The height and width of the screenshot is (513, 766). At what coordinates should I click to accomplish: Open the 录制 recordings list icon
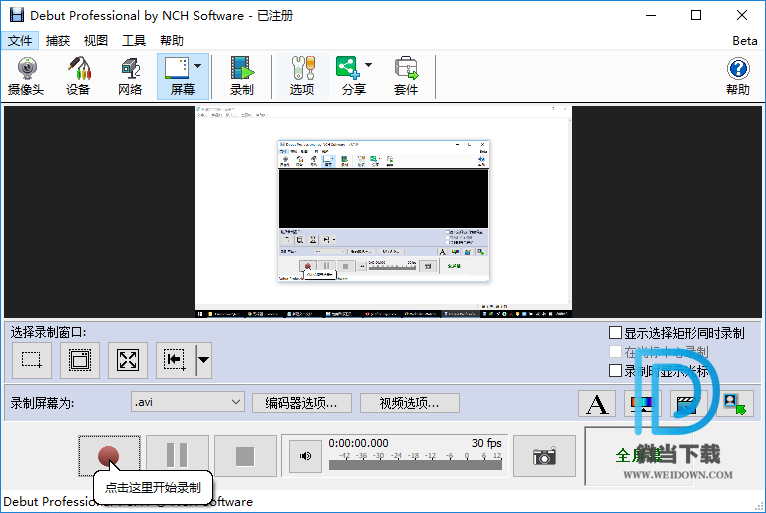(242, 77)
